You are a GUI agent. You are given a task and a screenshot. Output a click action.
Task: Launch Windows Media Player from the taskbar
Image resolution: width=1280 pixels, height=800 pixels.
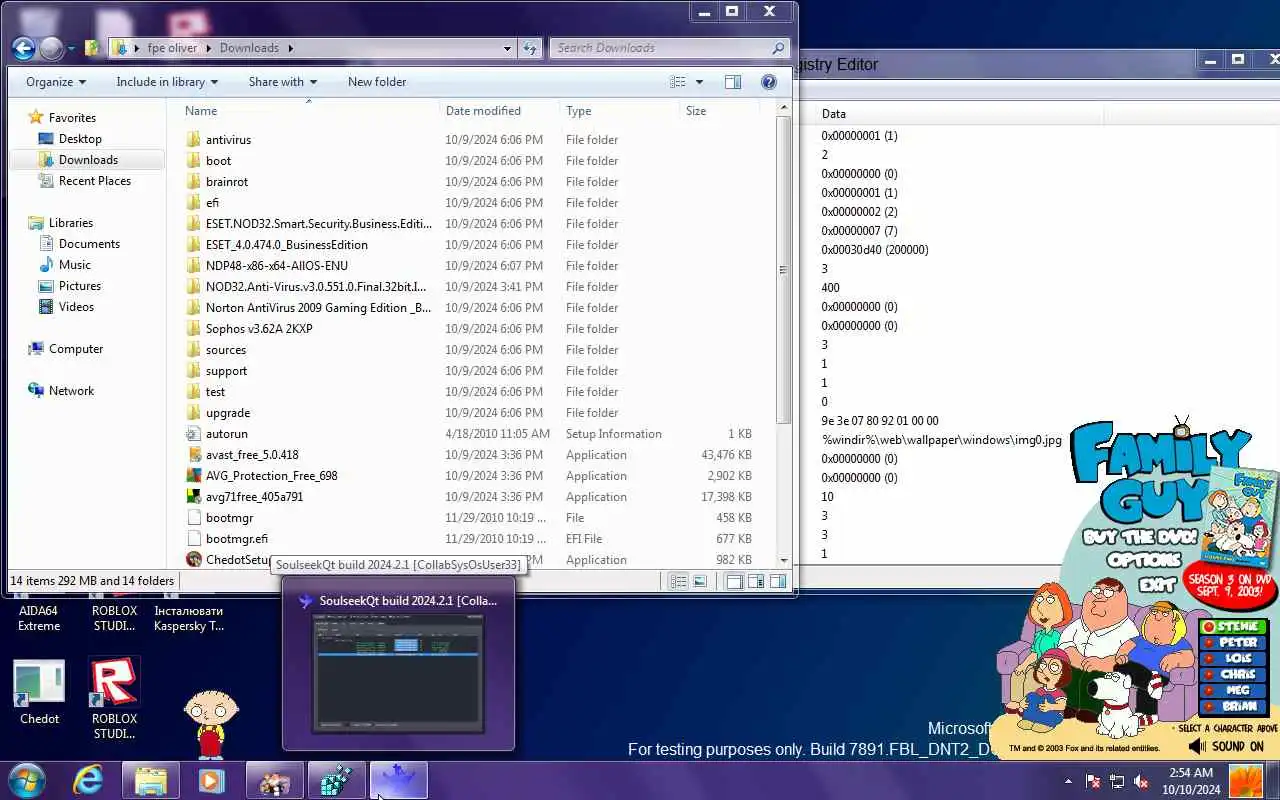212,780
